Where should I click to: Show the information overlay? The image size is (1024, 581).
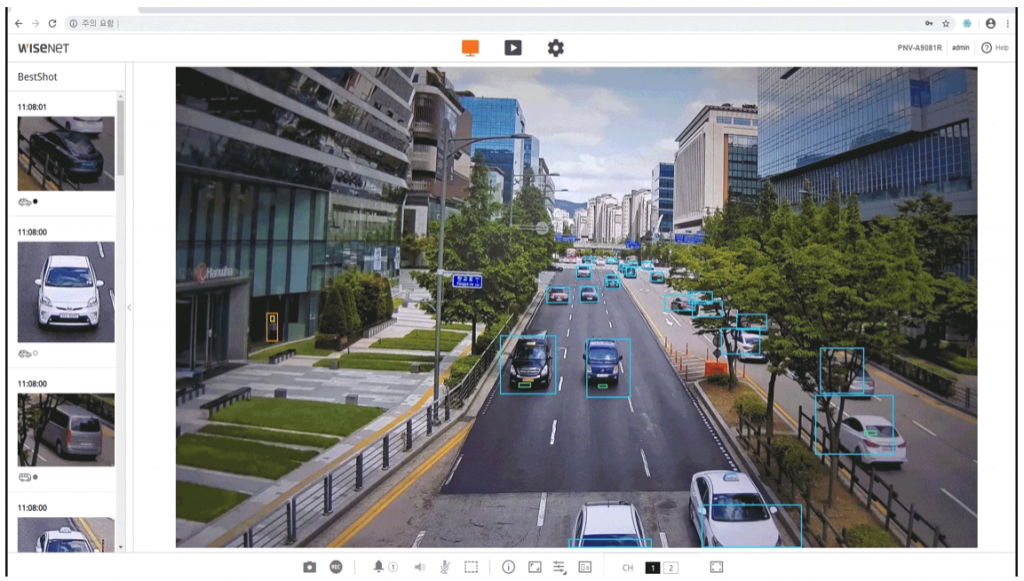click(x=508, y=567)
